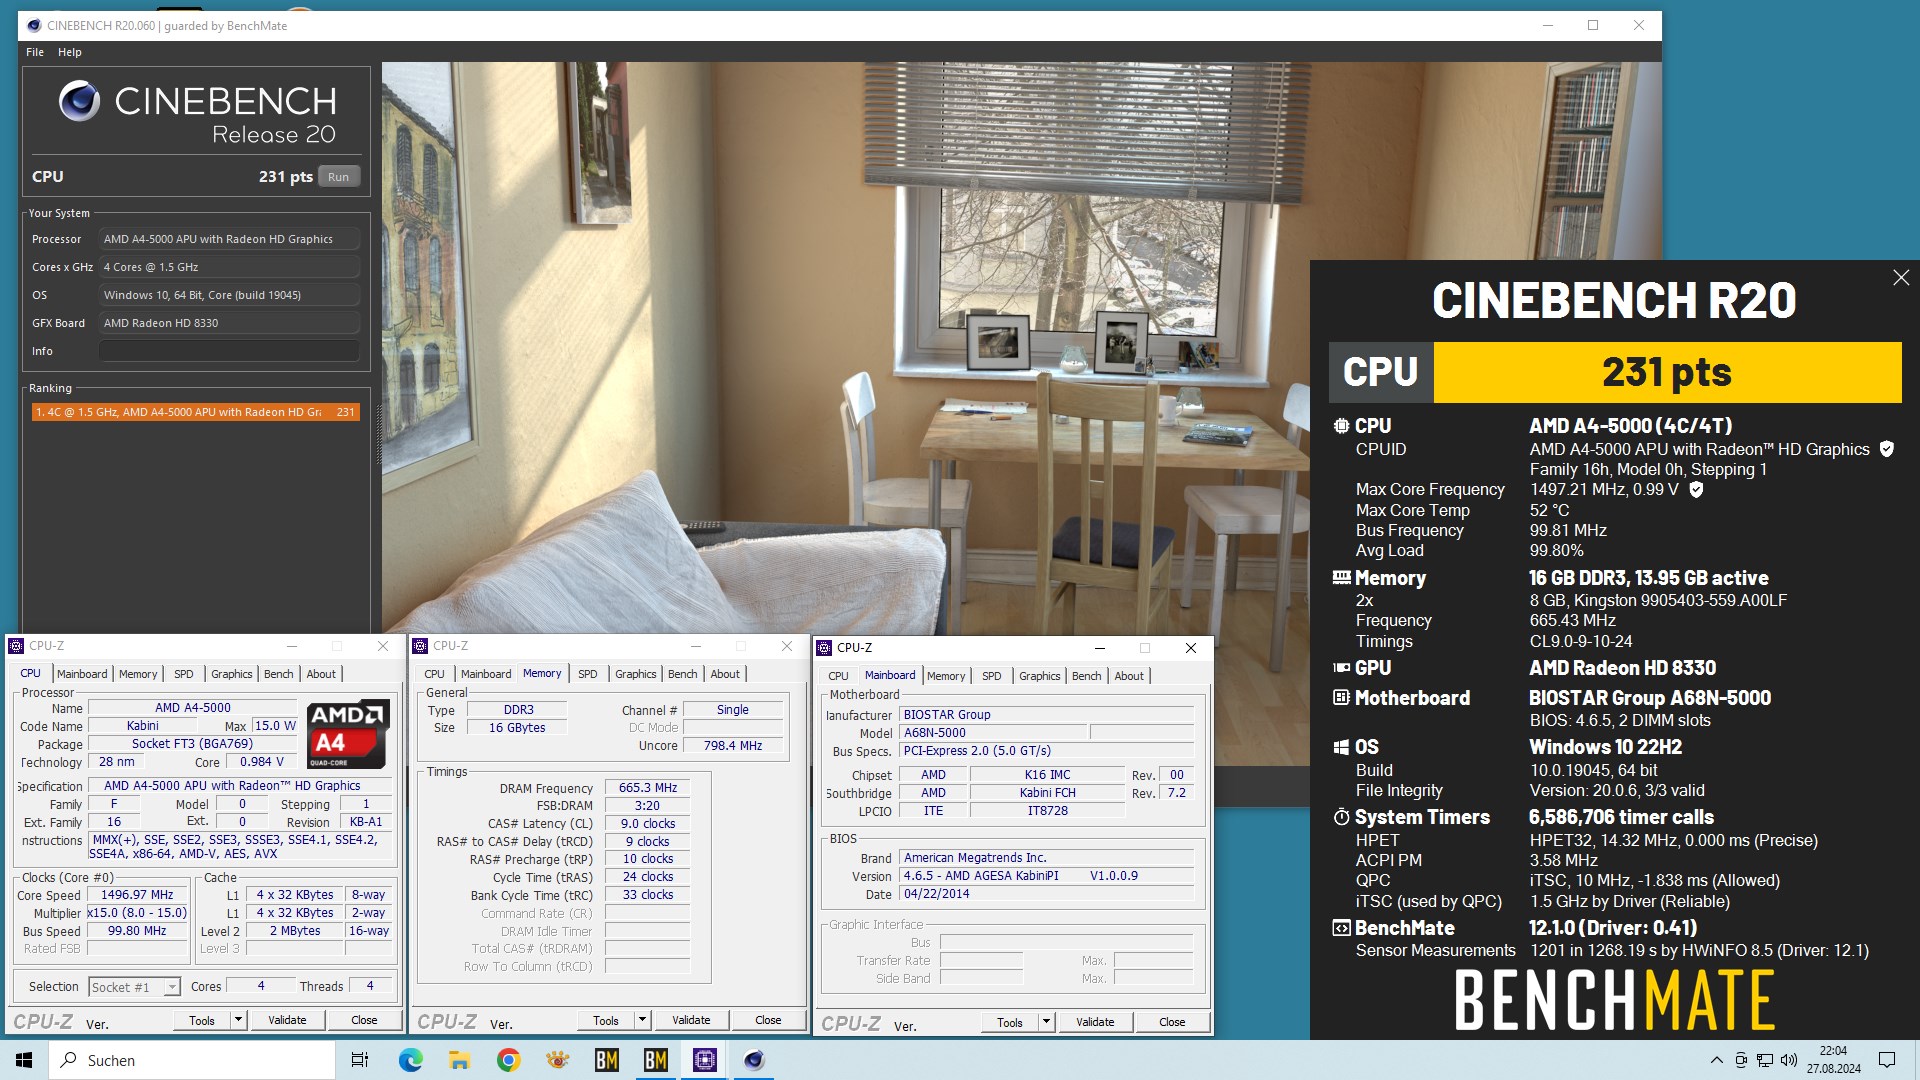Click the System Timers clock icon
Screen dimensions: 1920x1080
[x=1341, y=817]
